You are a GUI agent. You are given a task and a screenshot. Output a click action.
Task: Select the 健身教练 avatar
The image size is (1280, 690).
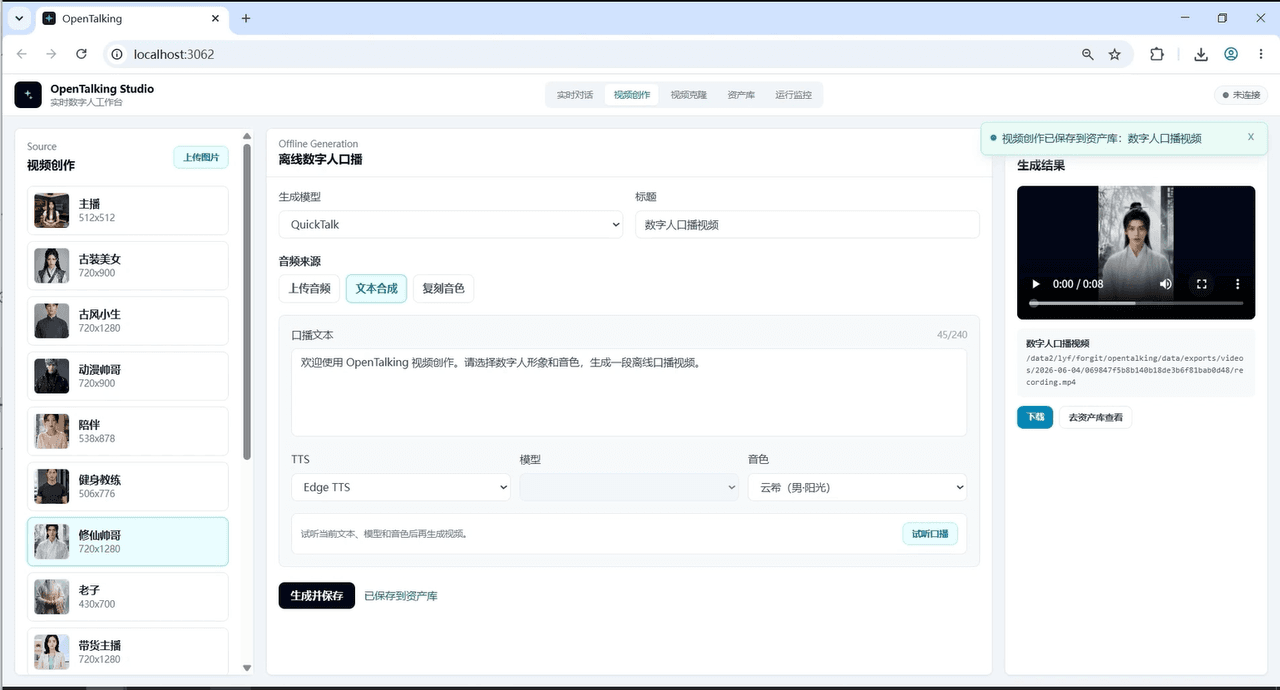[x=128, y=486]
